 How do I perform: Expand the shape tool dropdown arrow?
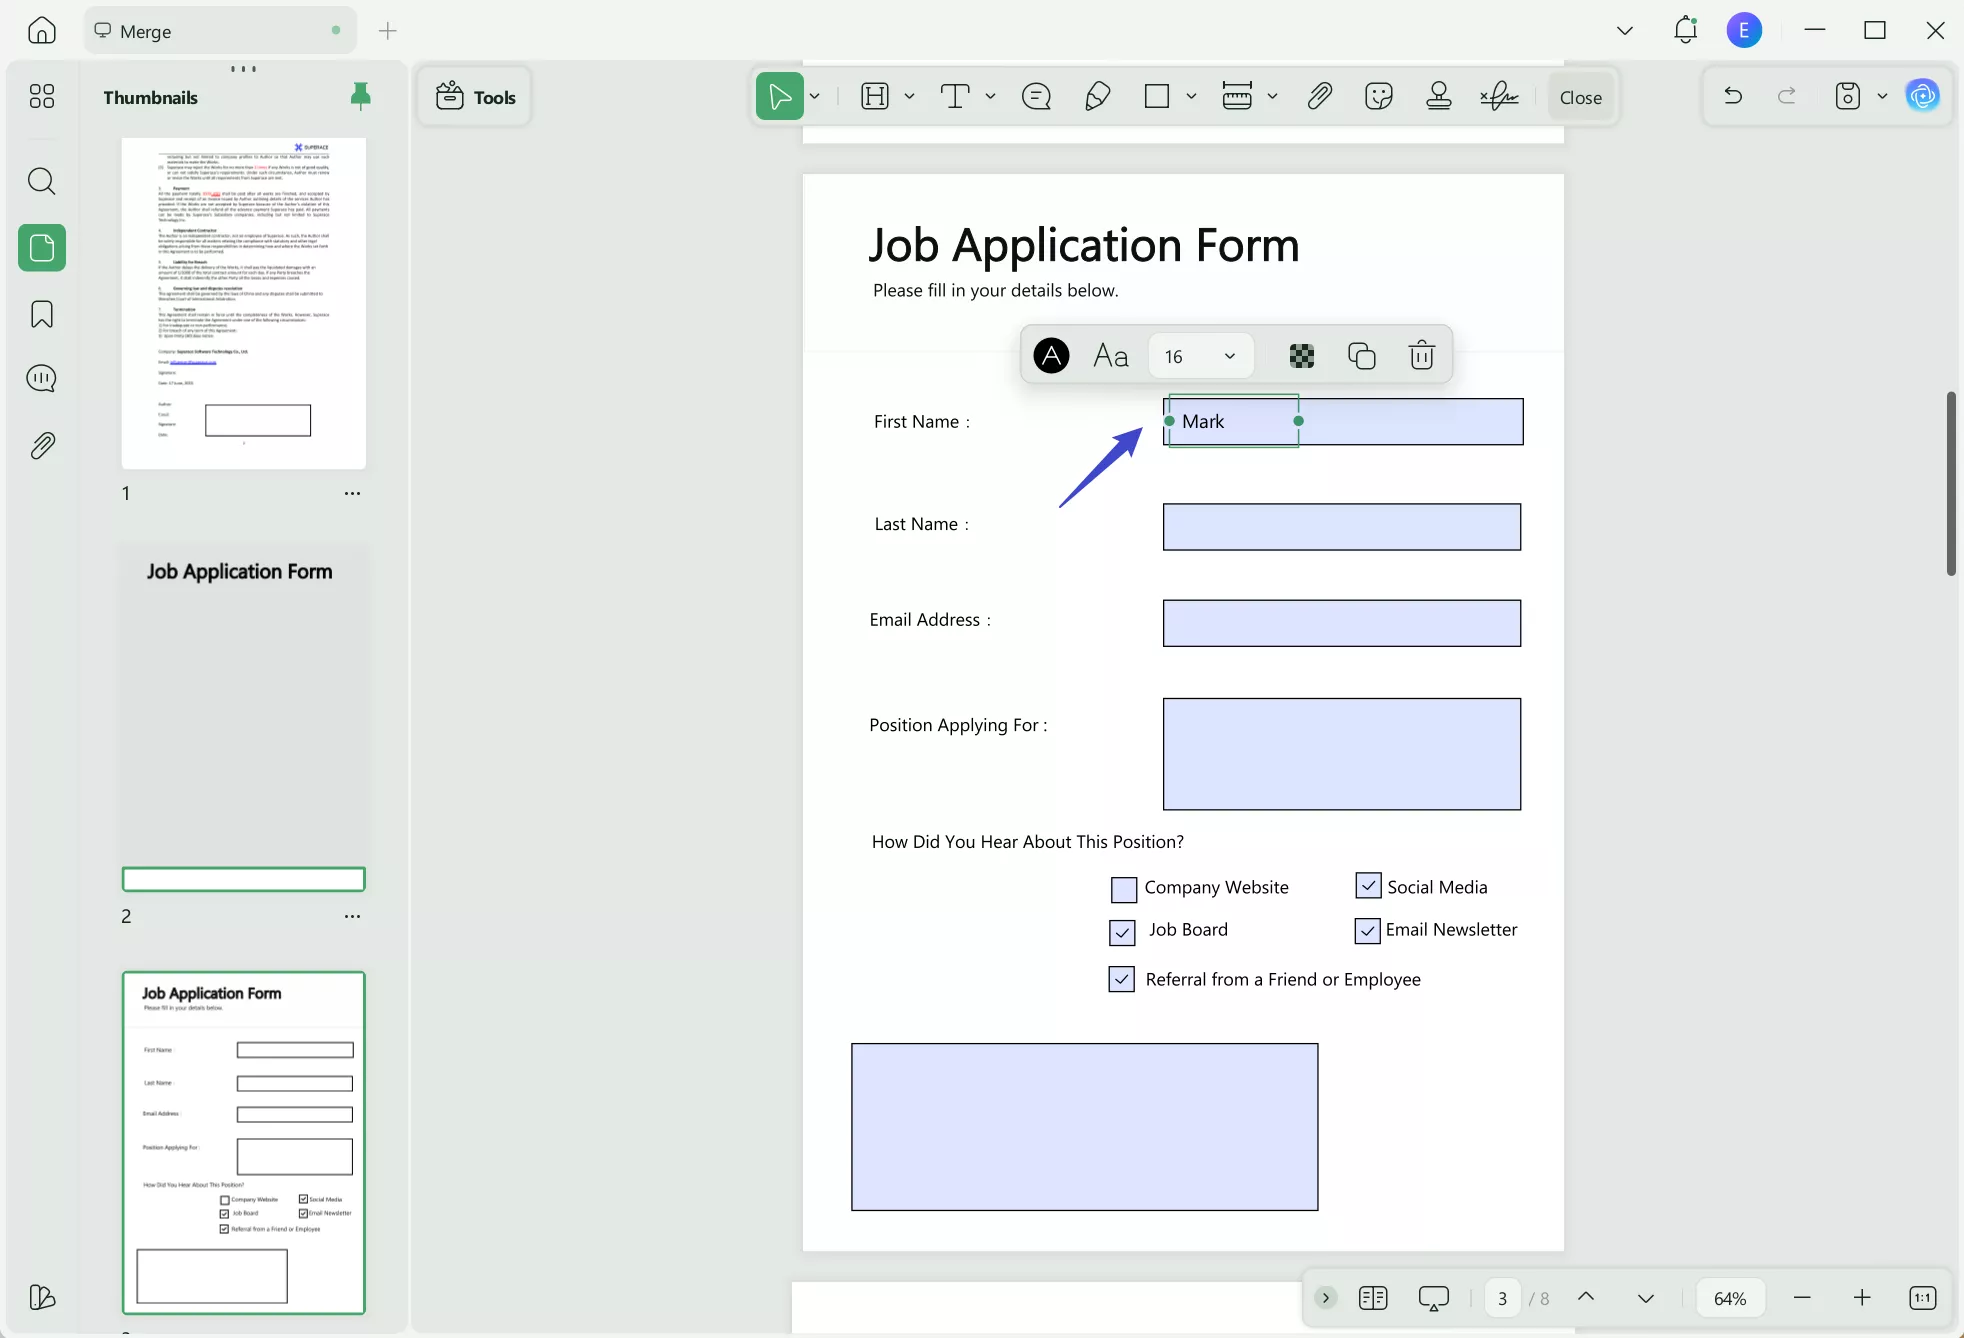(1191, 96)
